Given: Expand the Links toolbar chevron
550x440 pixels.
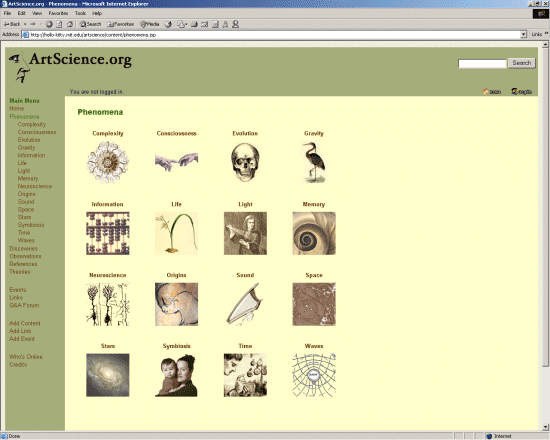Looking at the screenshot, I should [x=546, y=34].
